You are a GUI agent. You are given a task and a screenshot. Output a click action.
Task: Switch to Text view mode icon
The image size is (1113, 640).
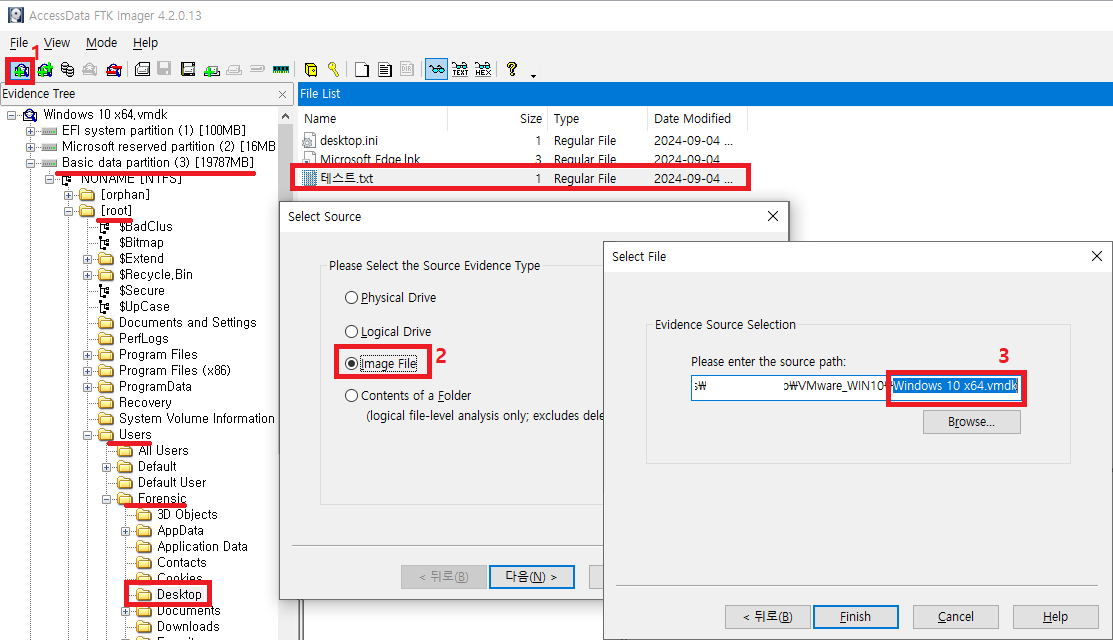(460, 69)
